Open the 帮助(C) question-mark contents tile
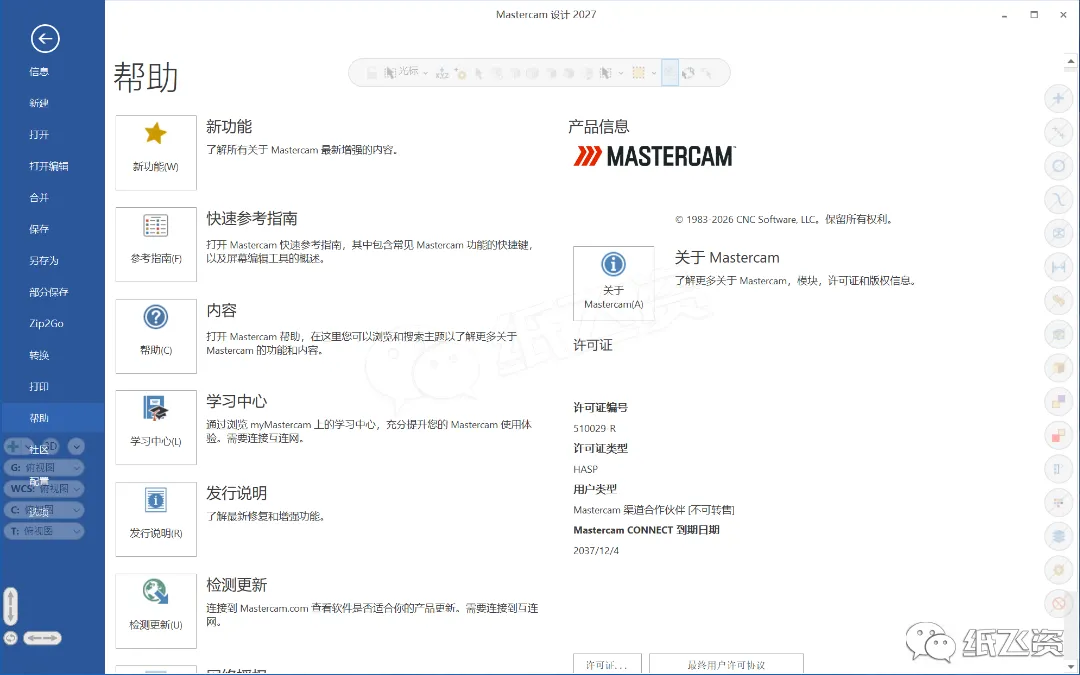 click(156, 336)
